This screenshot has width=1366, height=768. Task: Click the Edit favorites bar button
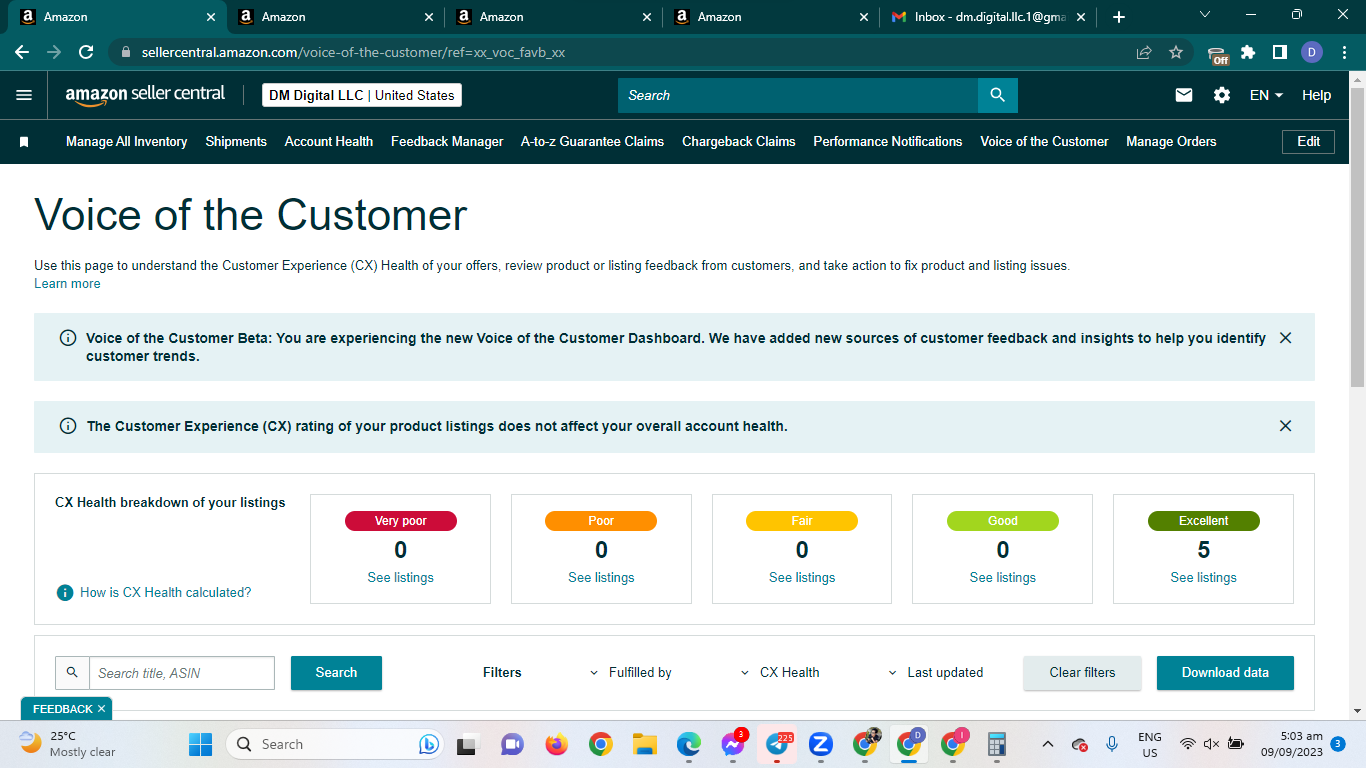point(1308,142)
